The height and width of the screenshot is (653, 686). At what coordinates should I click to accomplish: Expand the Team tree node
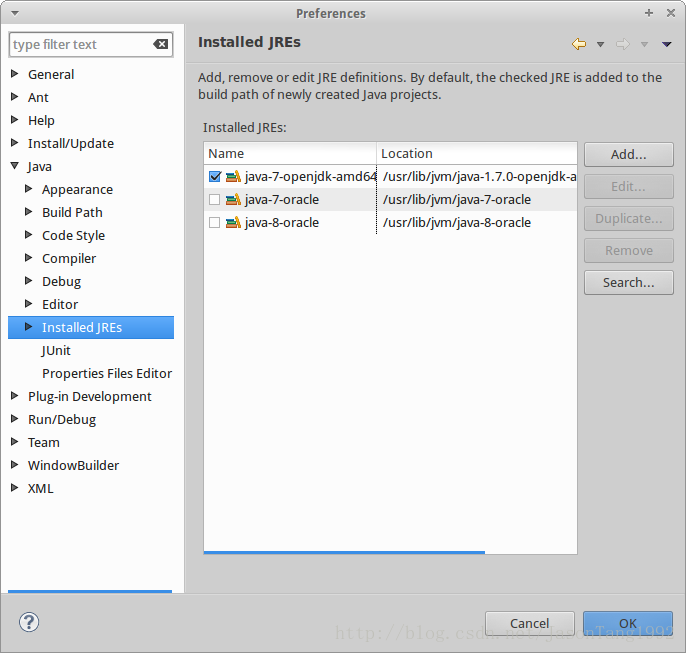pyautogui.click(x=14, y=441)
